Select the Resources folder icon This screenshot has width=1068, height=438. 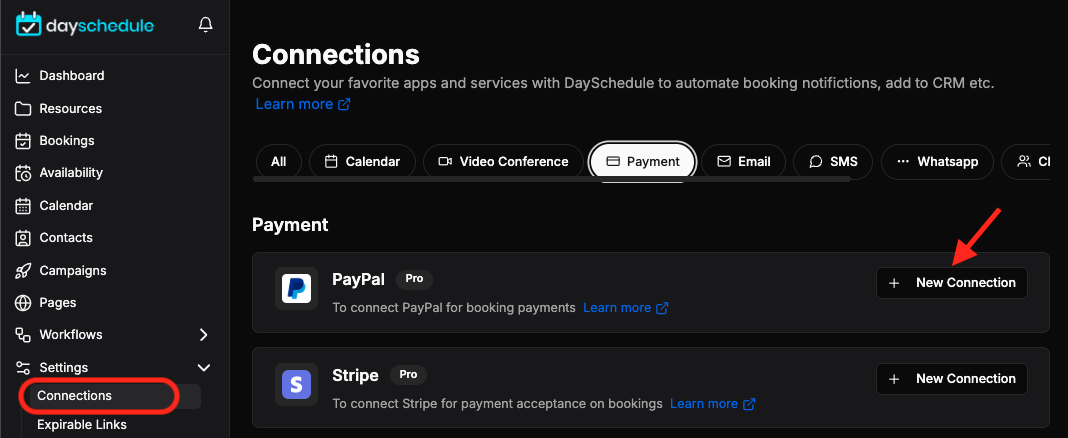23,108
